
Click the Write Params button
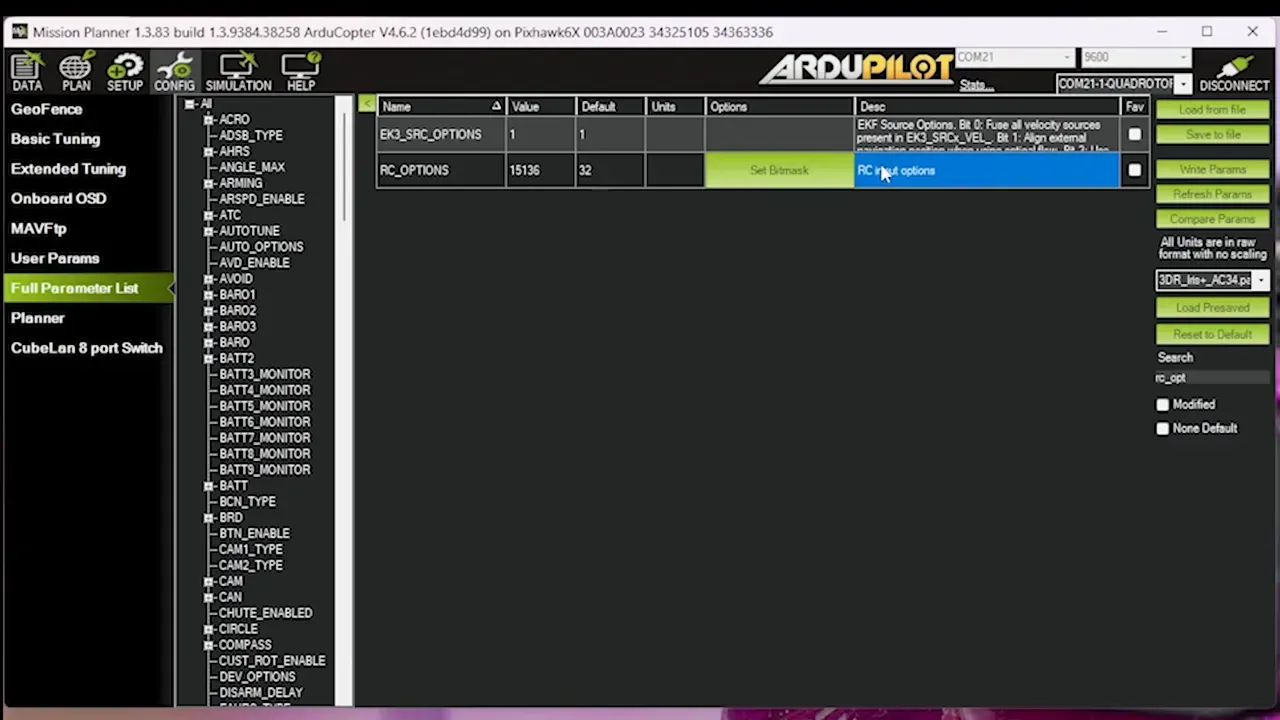[1212, 170]
